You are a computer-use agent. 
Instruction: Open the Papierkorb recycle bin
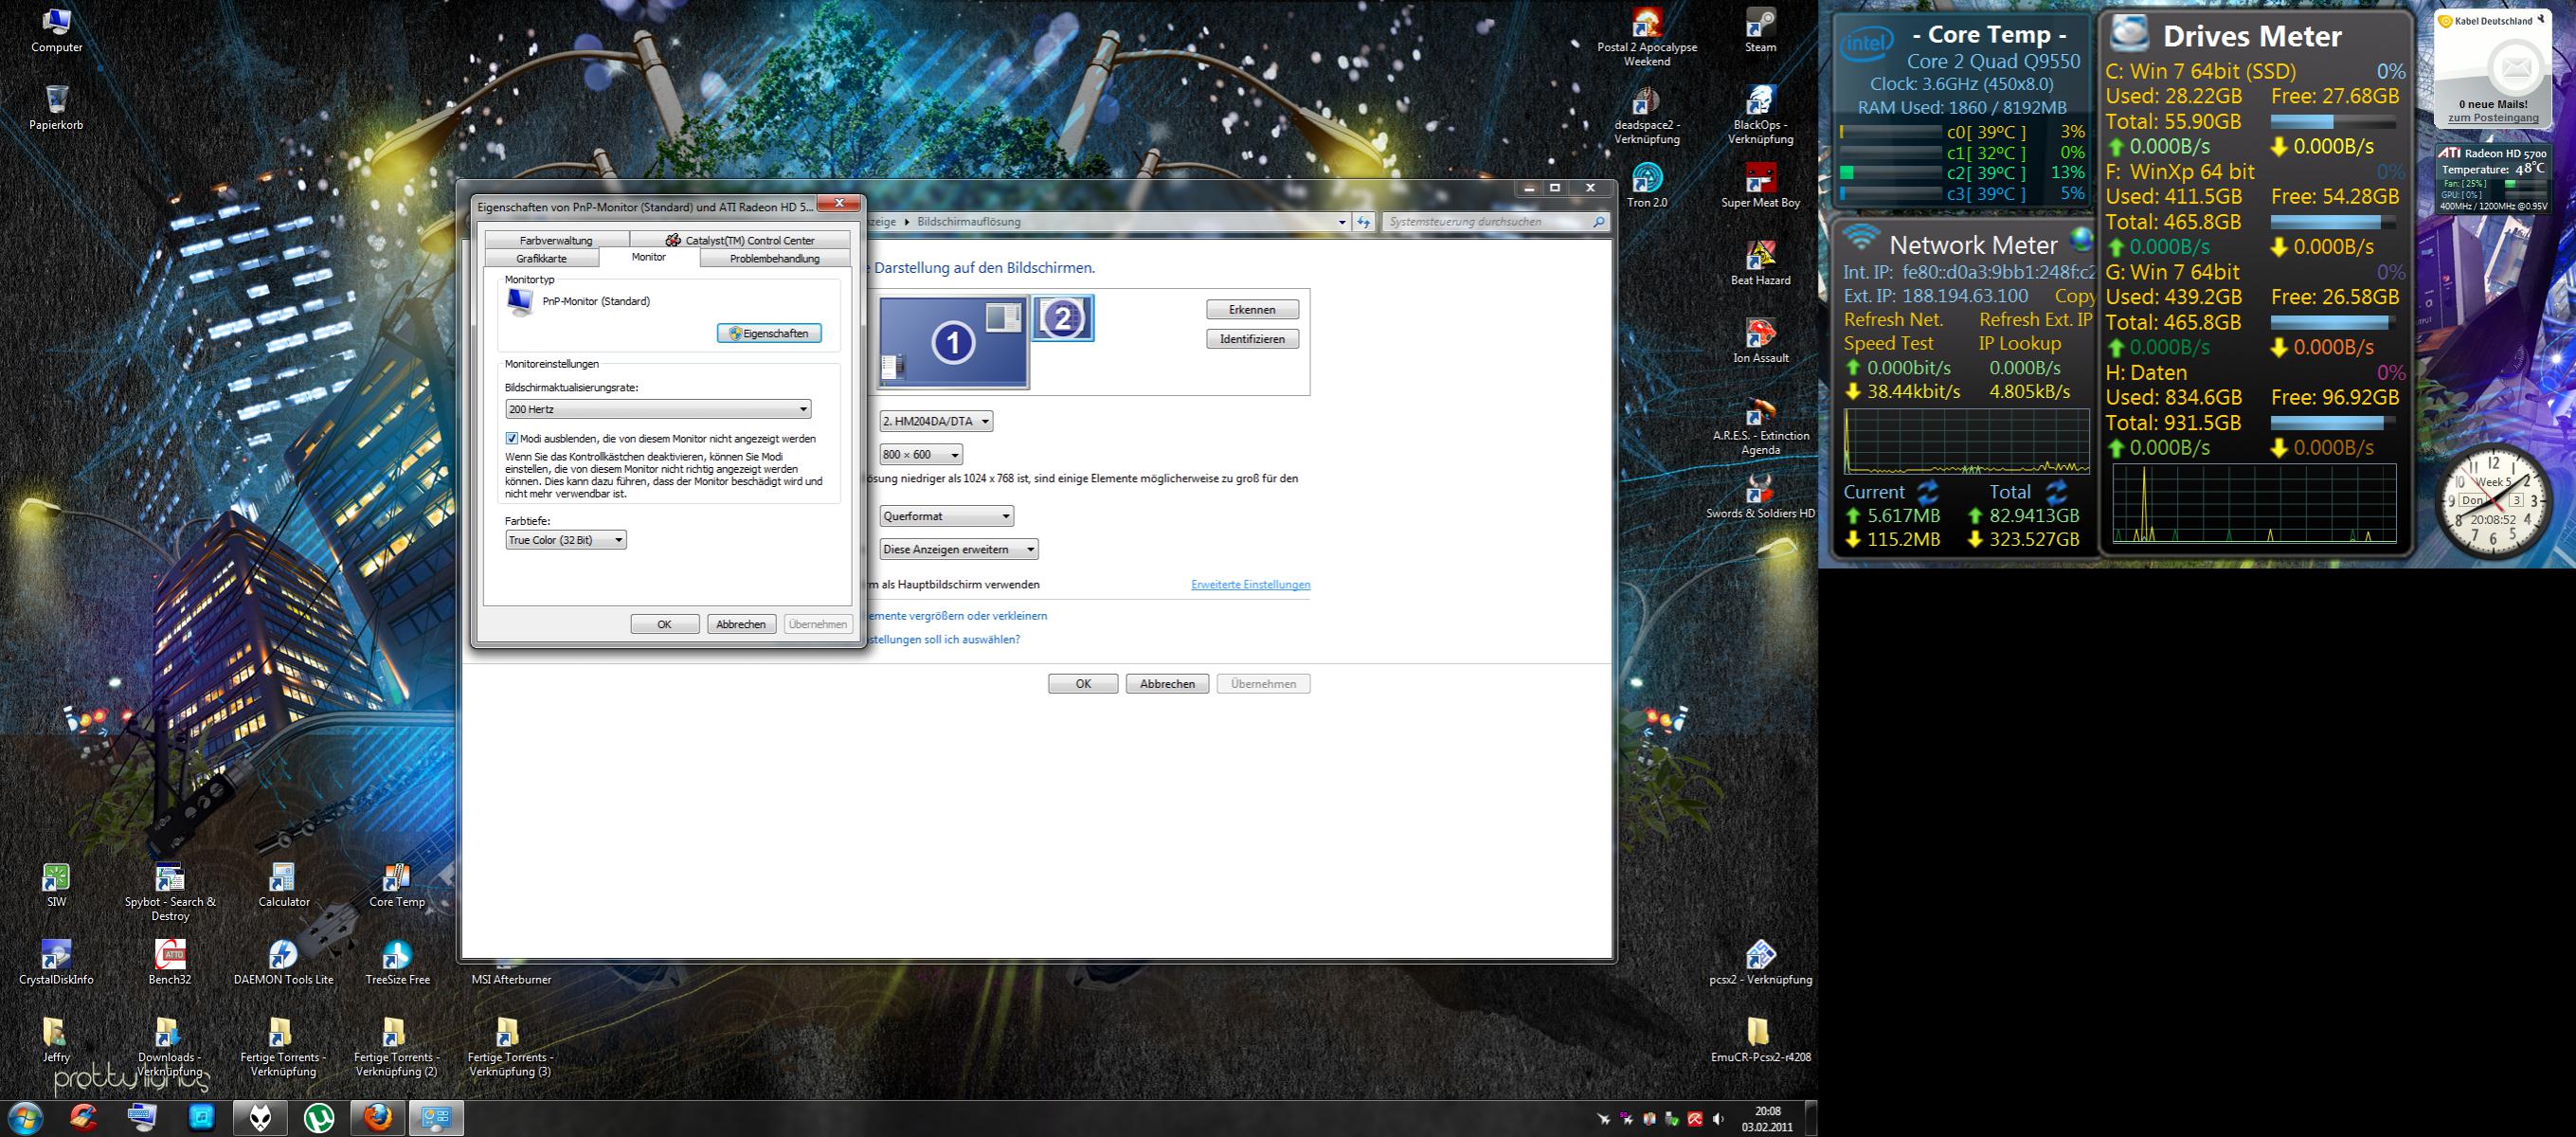56,101
